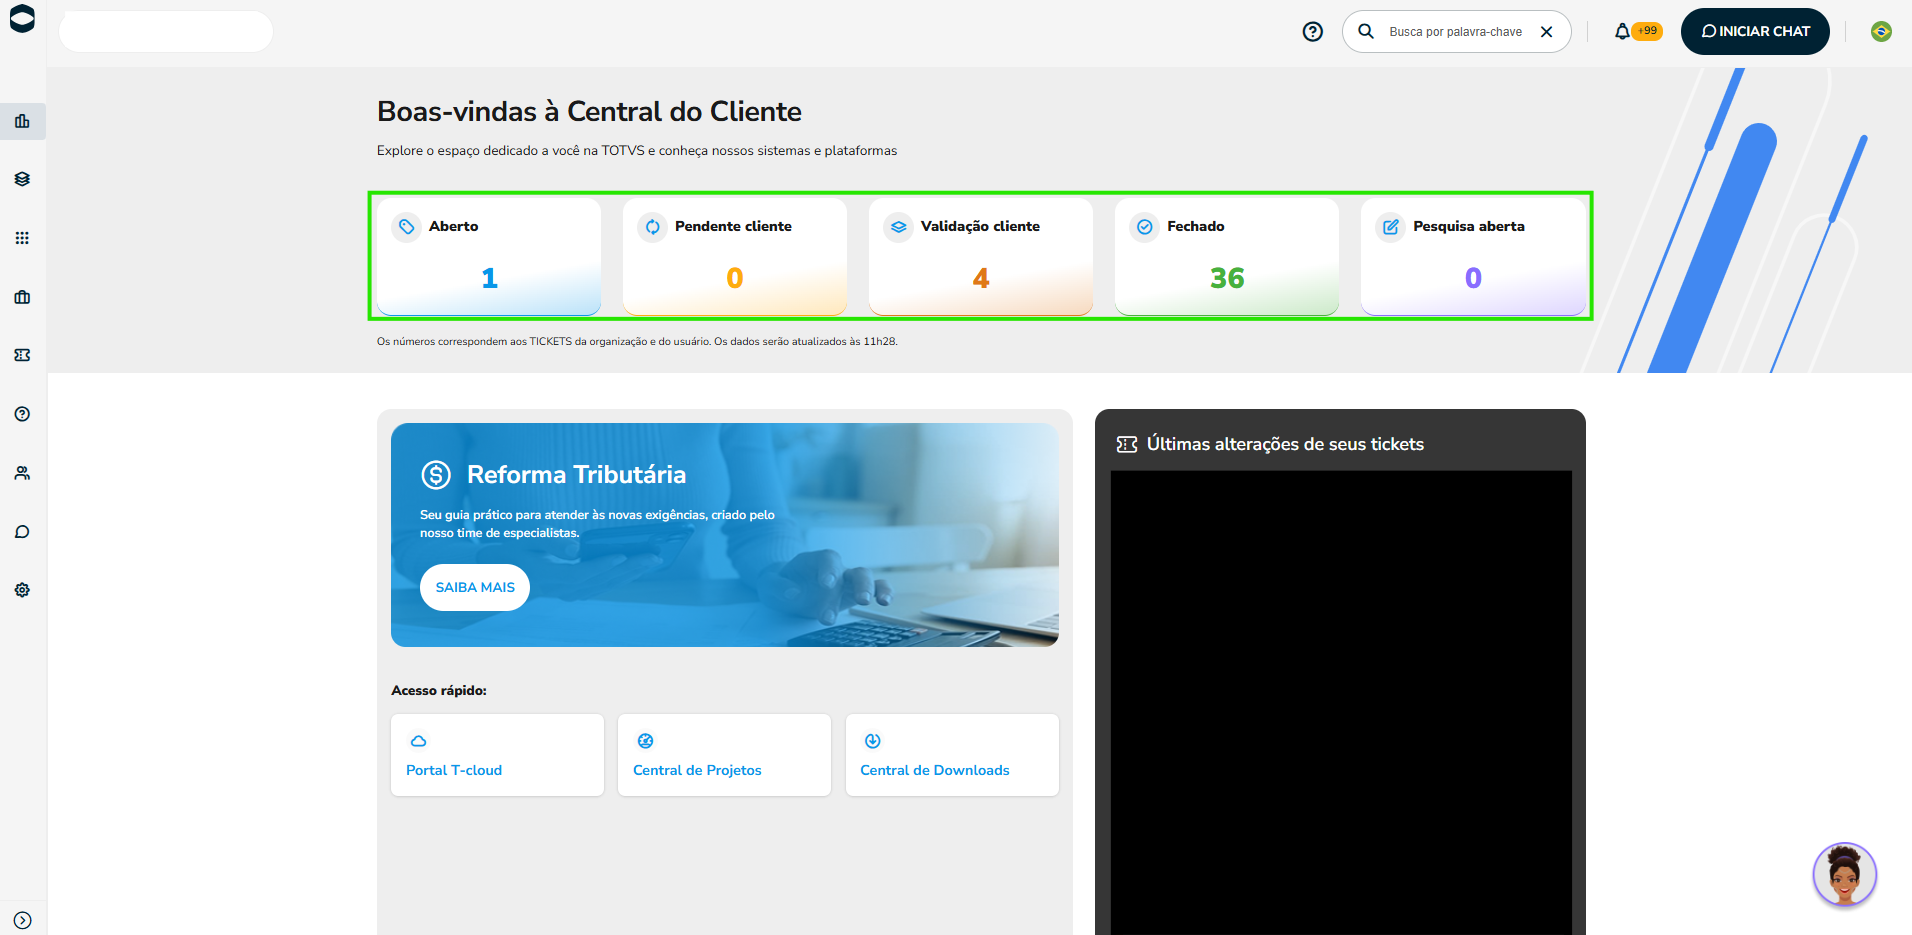1912x935 pixels.
Task: Open the tickets icon in sidebar
Action: tap(22, 355)
